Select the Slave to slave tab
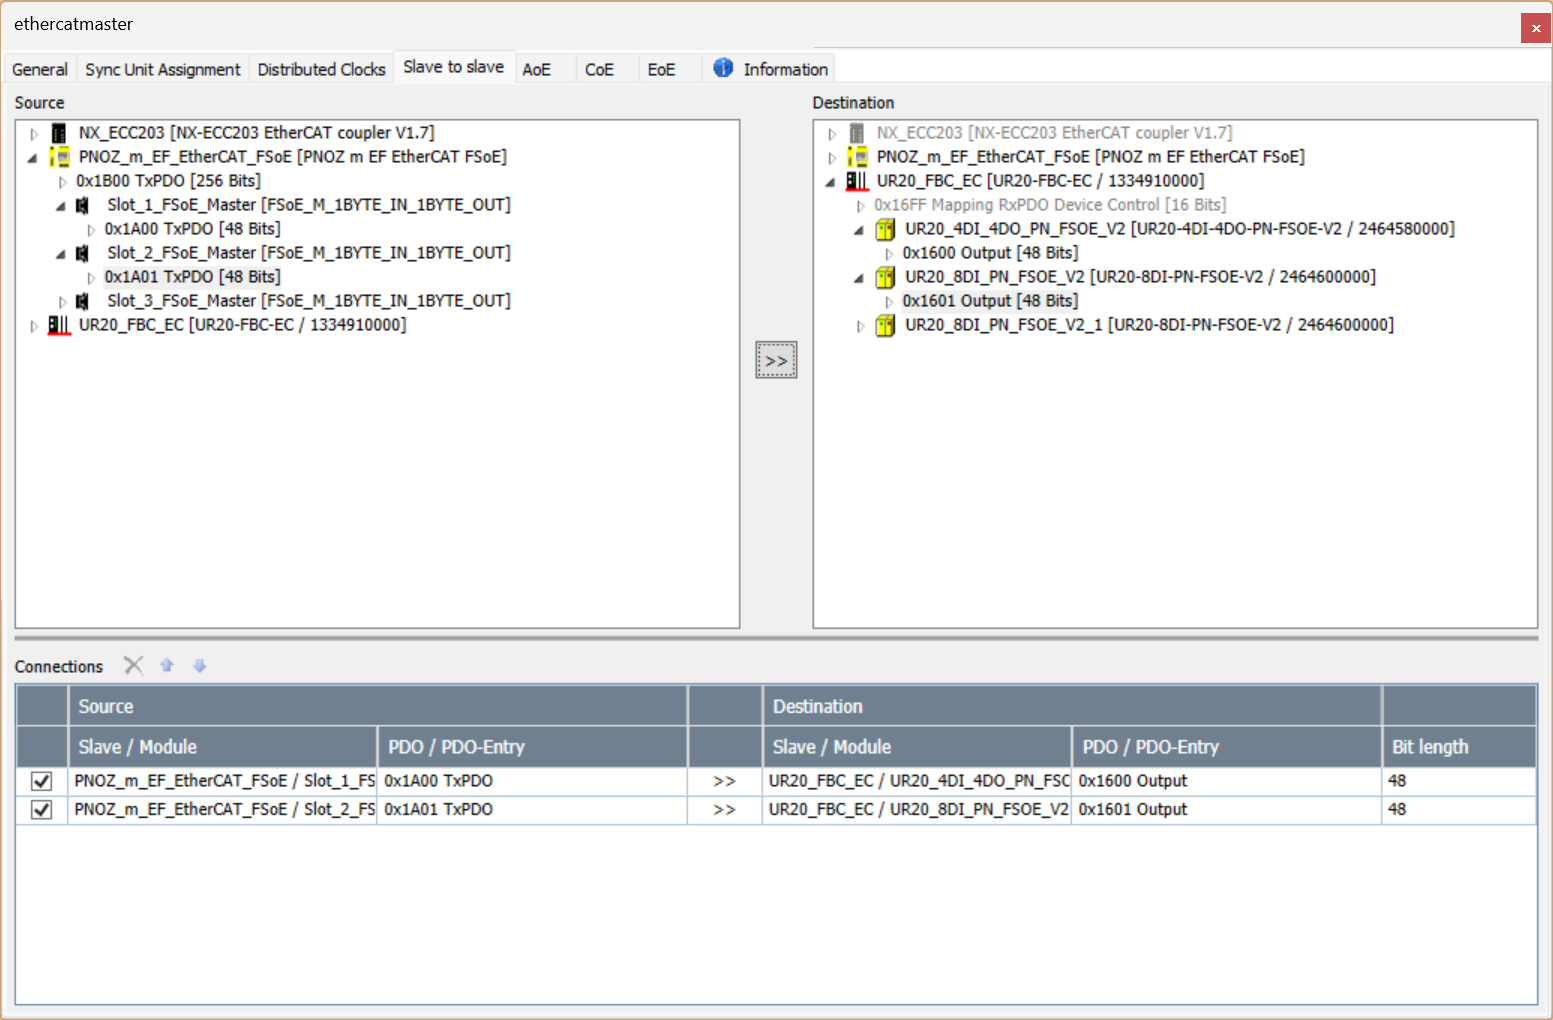This screenshot has height=1020, width=1553. point(454,67)
